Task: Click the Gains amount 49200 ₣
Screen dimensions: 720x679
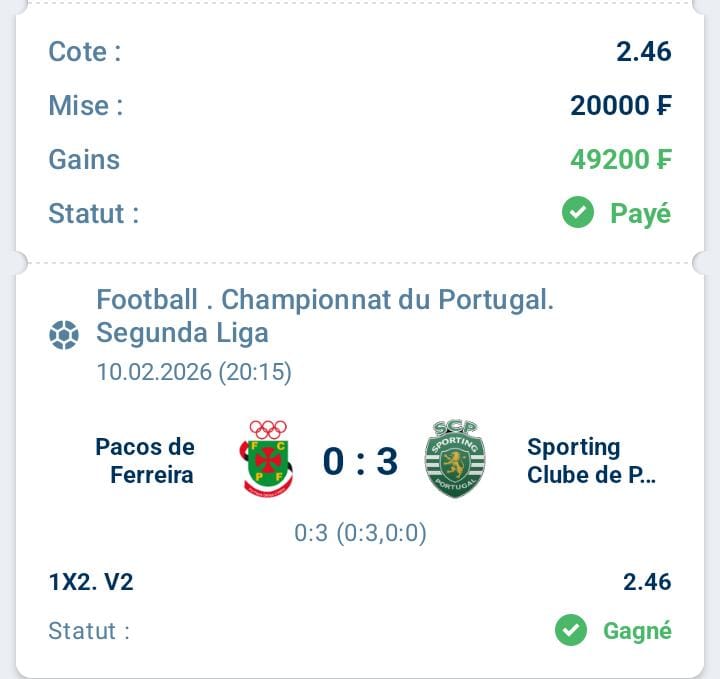Action: tap(620, 159)
